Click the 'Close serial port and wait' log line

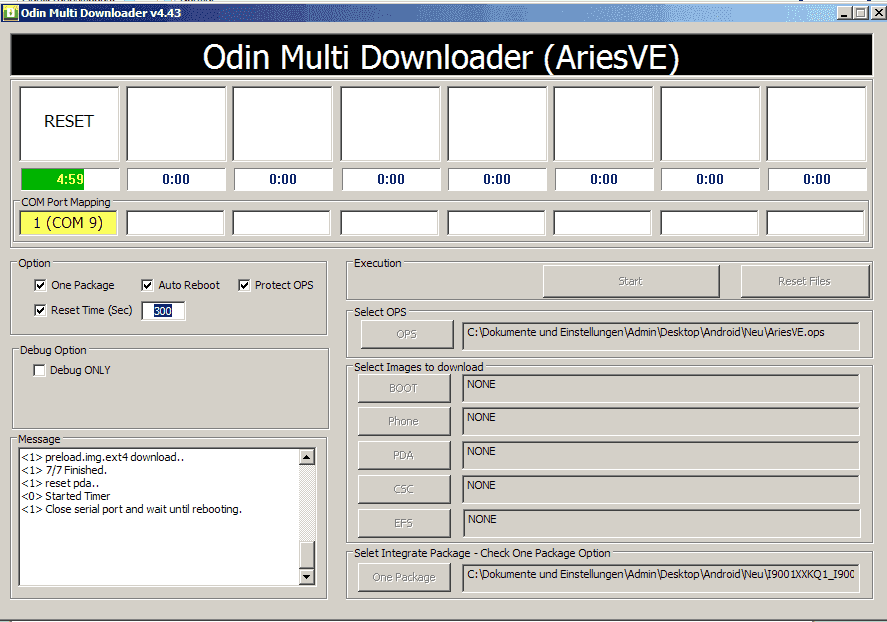click(x=131, y=509)
